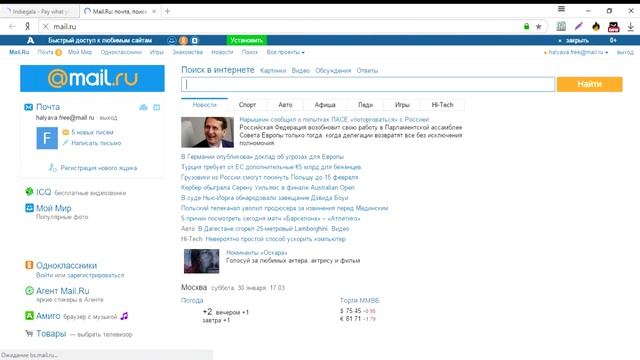Click the browser back arrow
The image size is (640, 360).
click(12, 27)
